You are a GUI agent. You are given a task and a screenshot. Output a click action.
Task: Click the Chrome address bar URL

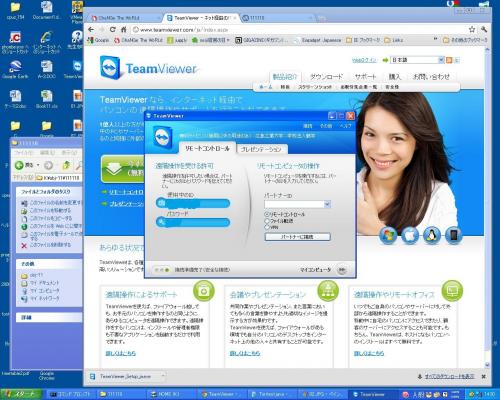(x=184, y=30)
